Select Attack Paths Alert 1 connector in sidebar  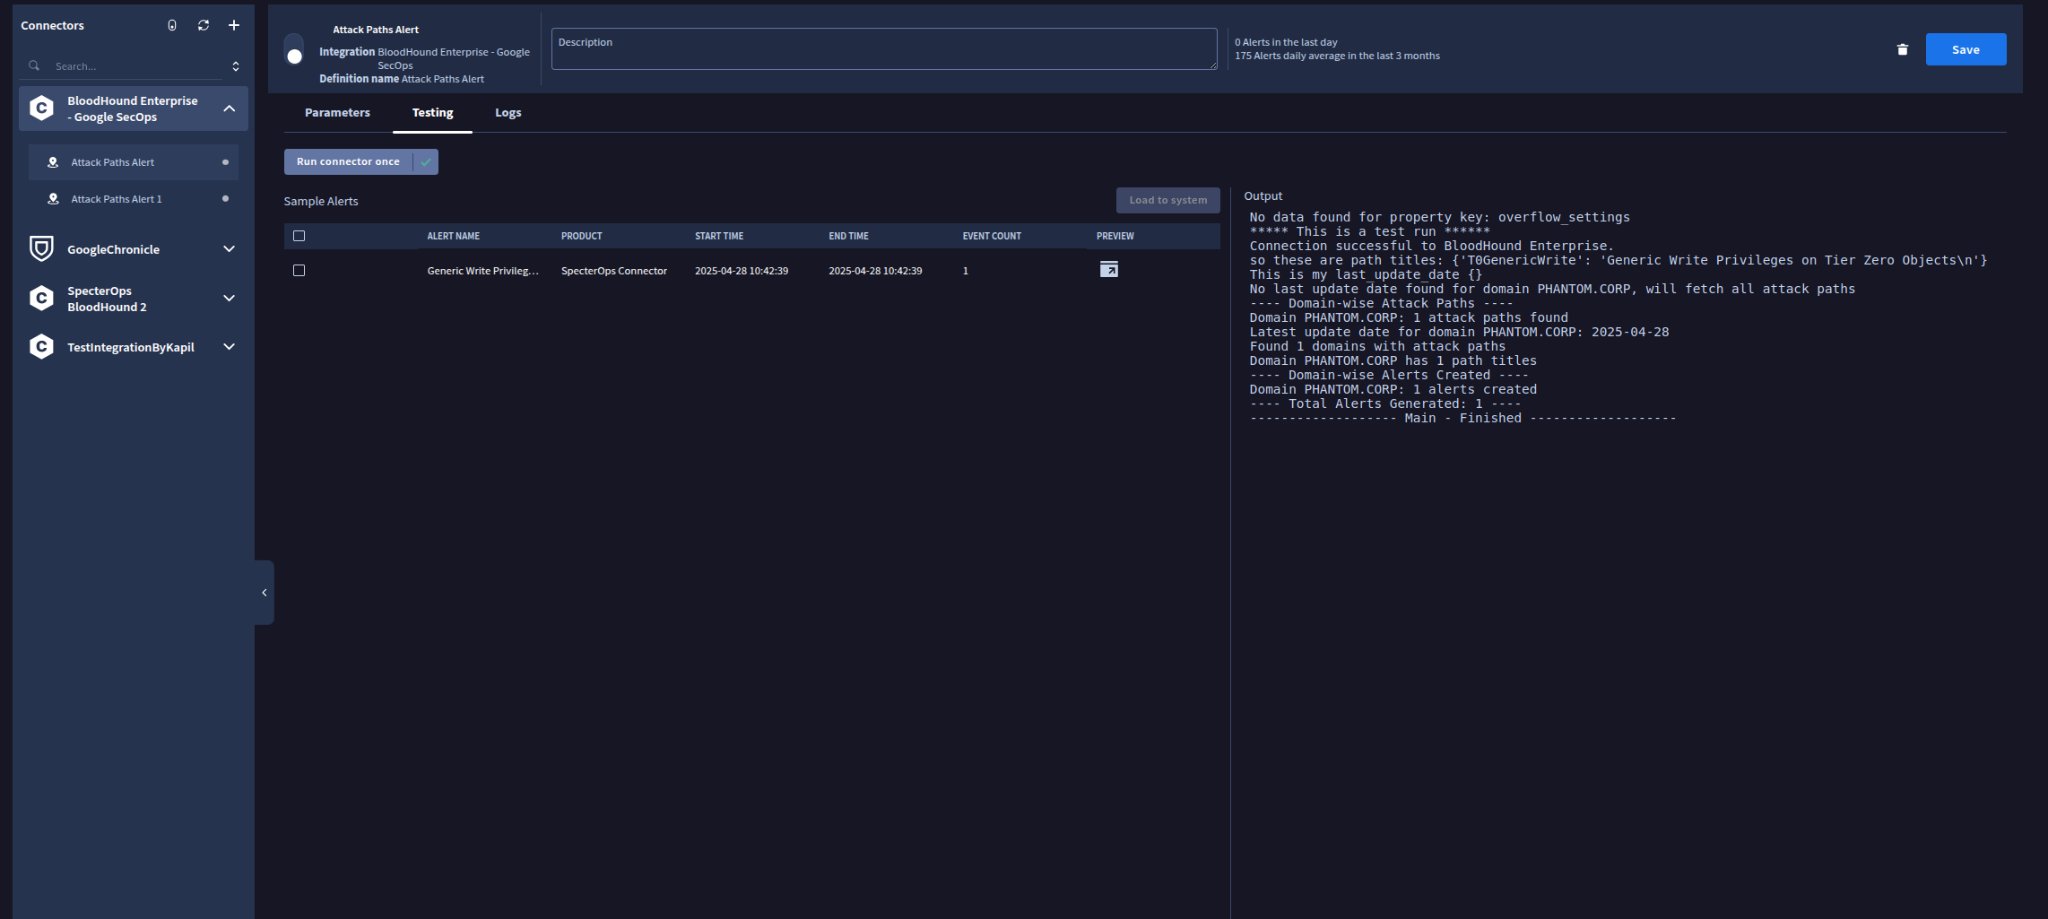click(133, 199)
